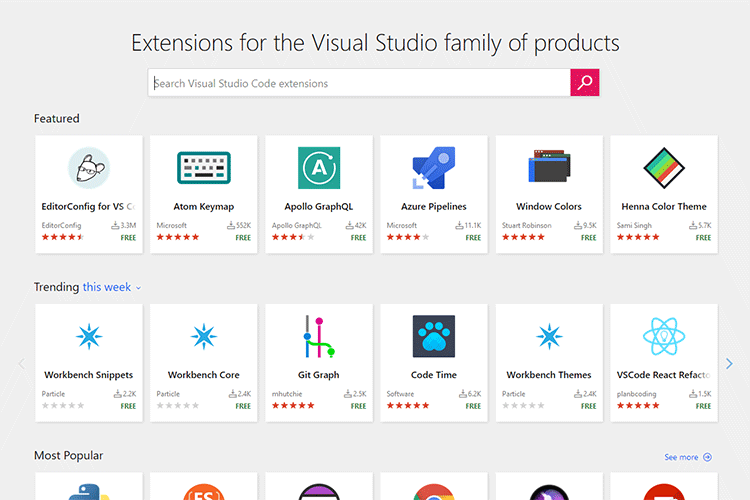Open the Workbench Snippets title link
The width and height of the screenshot is (750, 500).
[89, 375]
